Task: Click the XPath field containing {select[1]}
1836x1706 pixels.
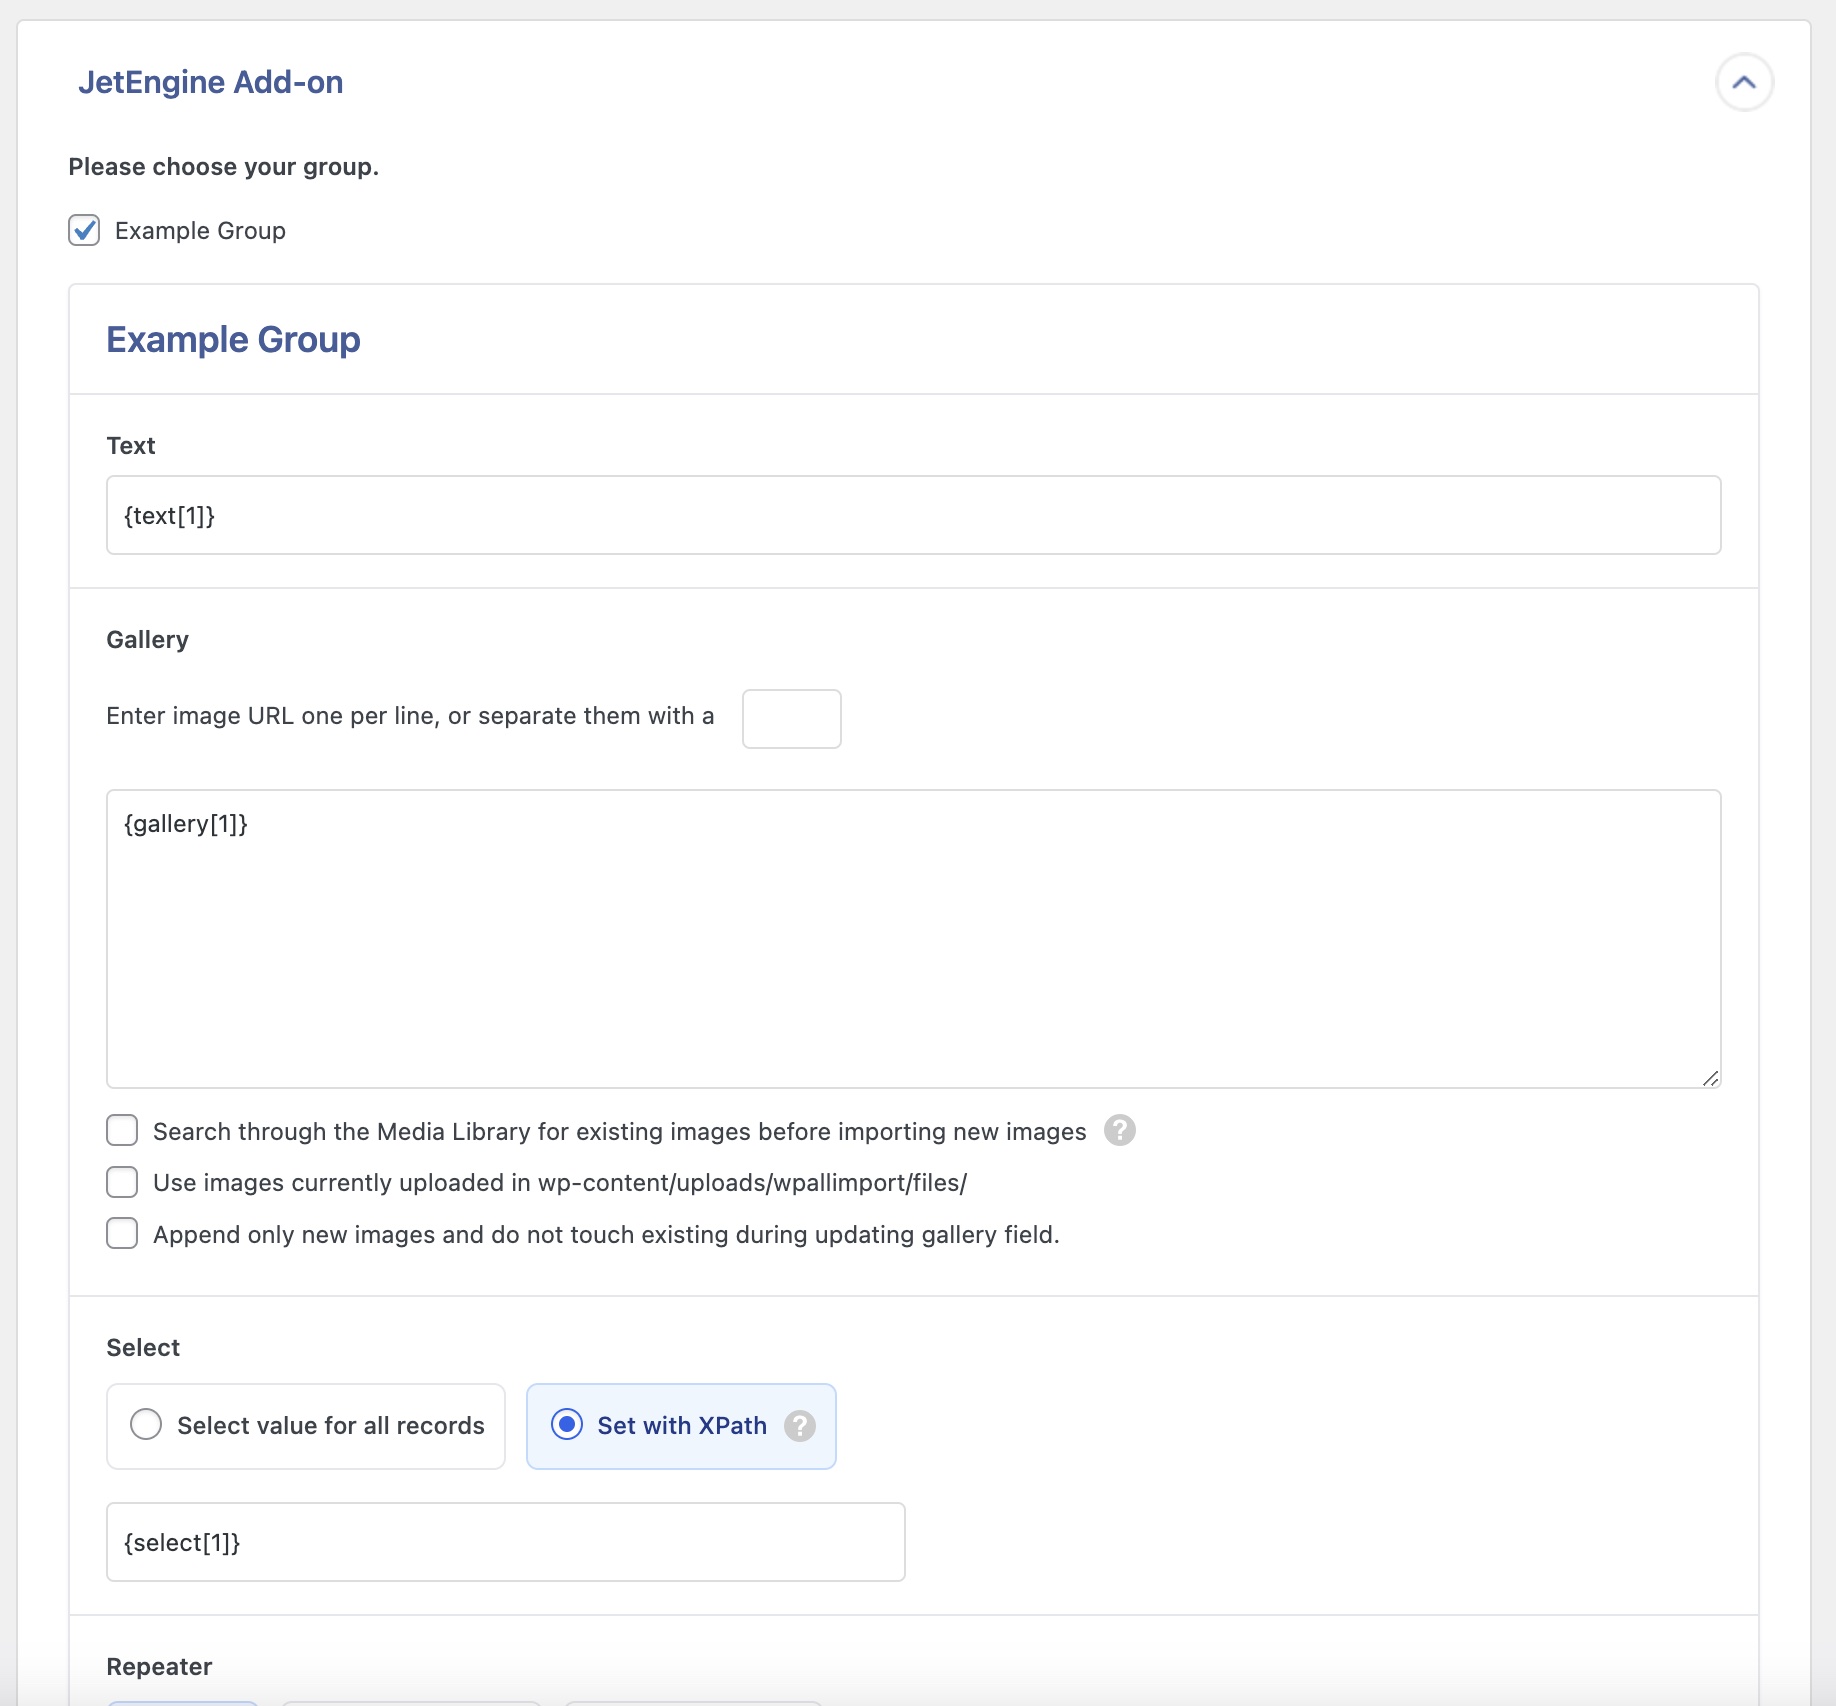Action: (505, 1542)
